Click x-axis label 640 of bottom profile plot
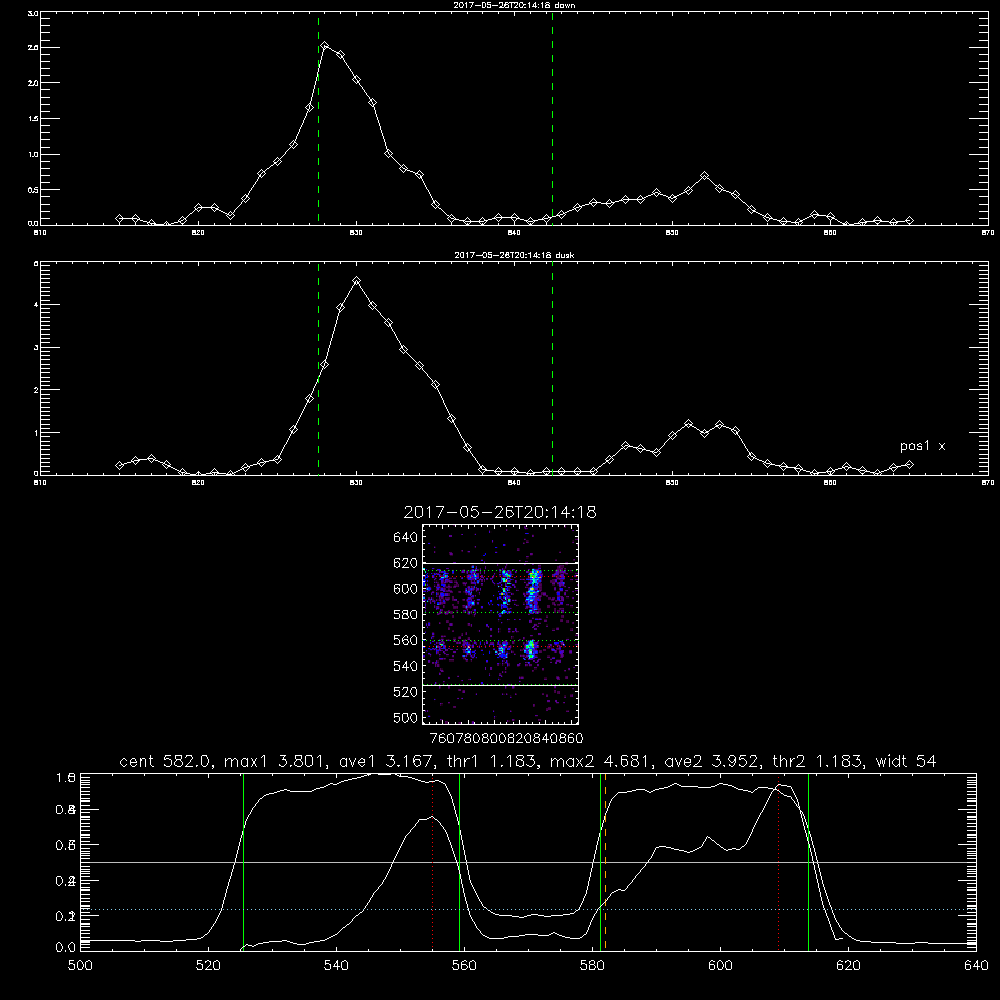Screen dimensions: 1000x1000 pyautogui.click(x=976, y=966)
